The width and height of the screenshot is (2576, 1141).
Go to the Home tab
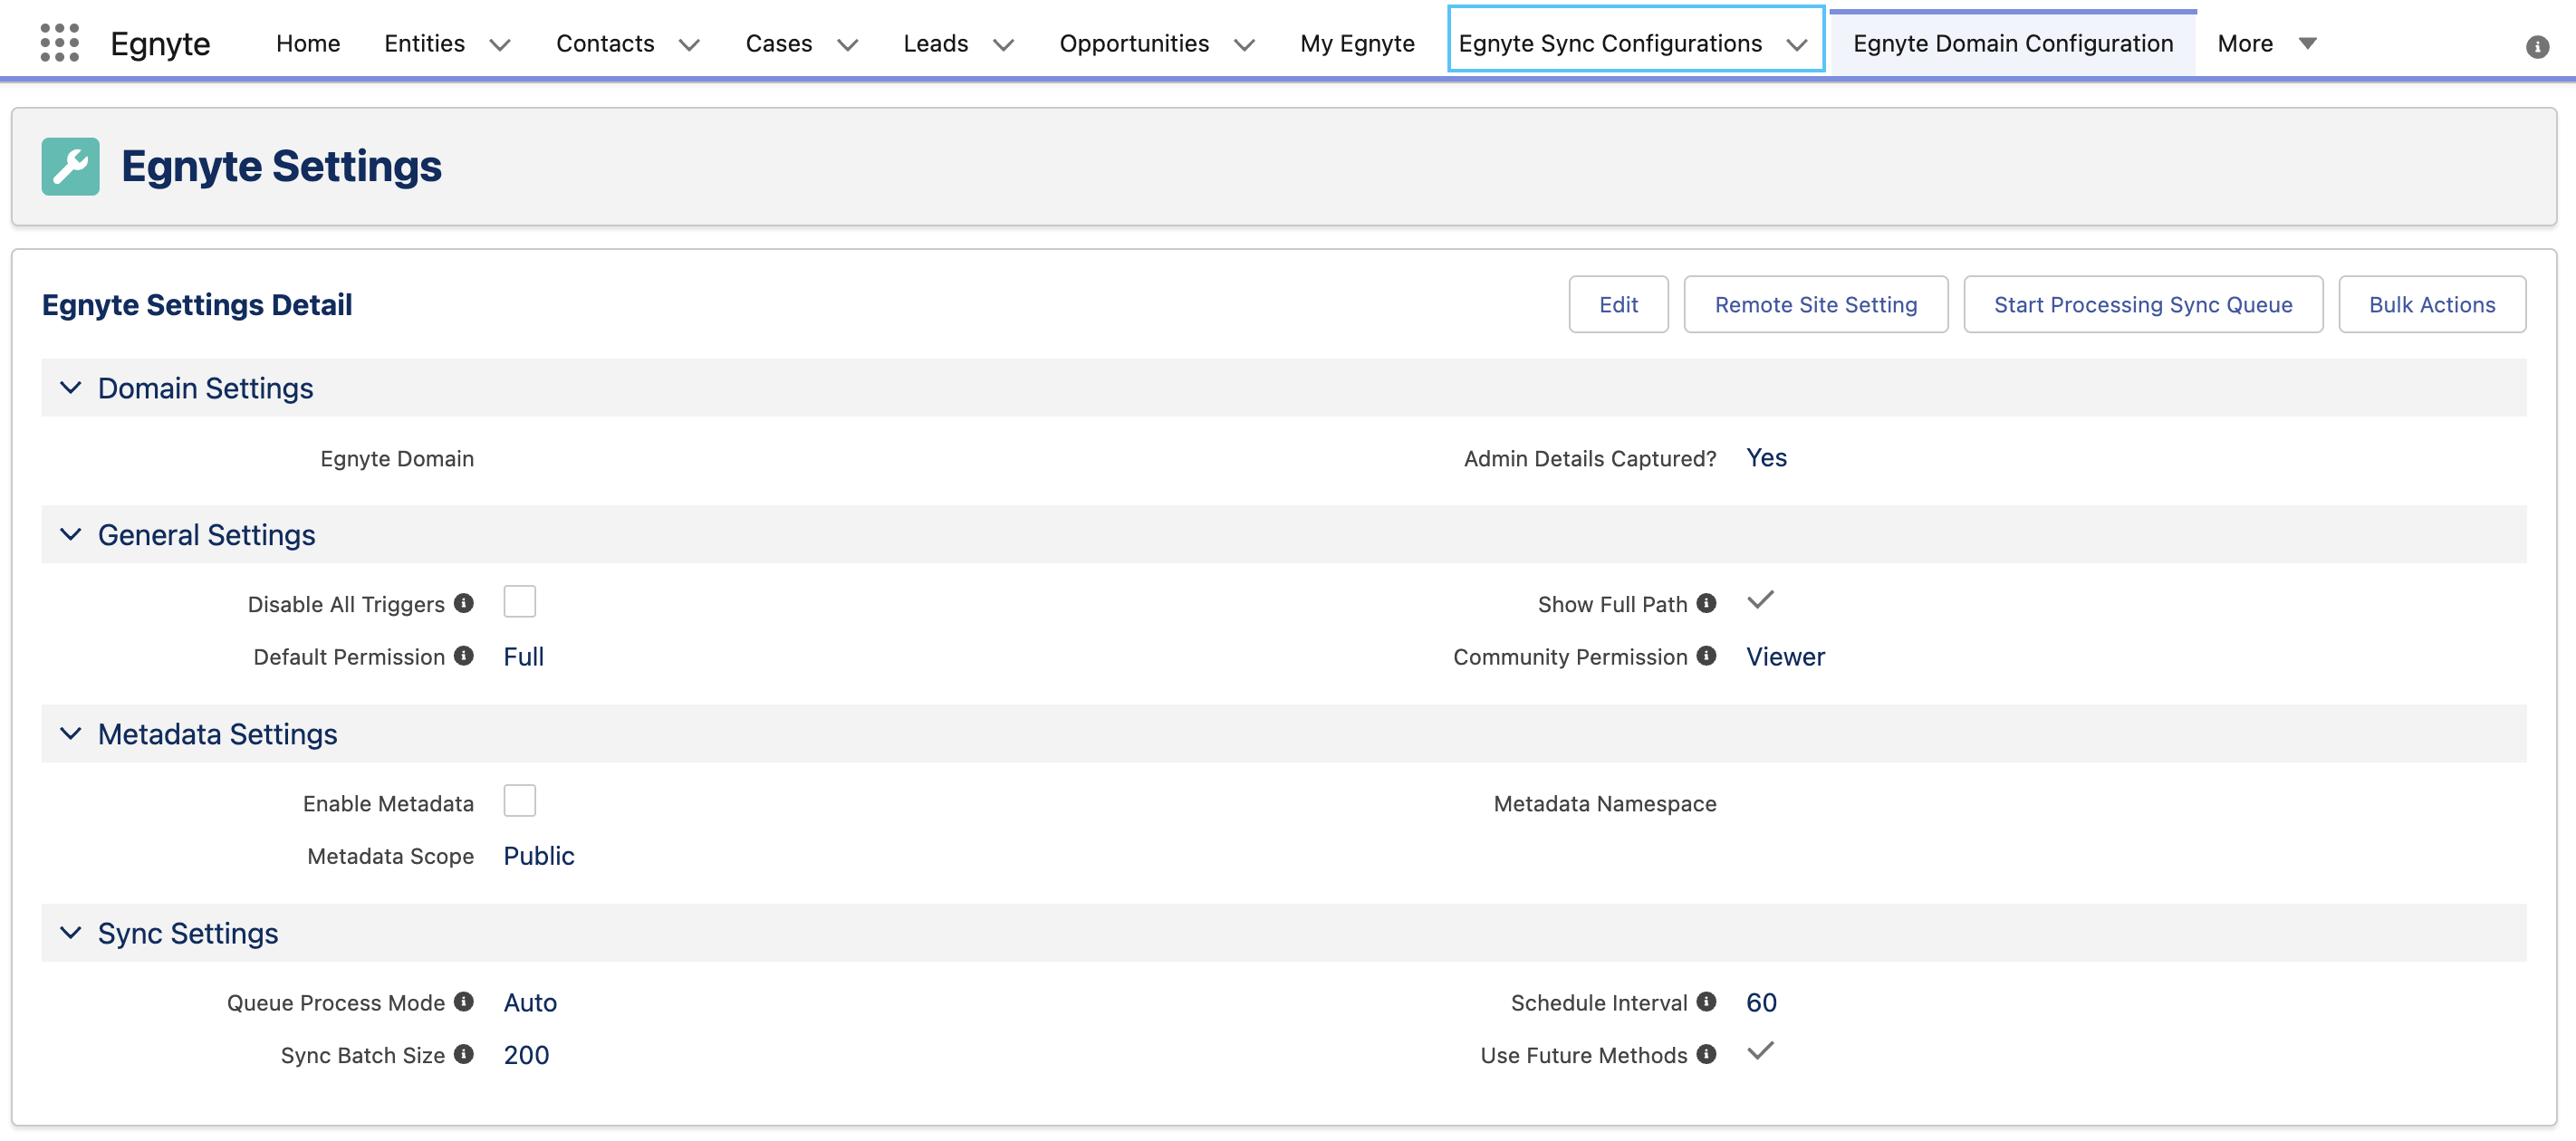coord(308,43)
